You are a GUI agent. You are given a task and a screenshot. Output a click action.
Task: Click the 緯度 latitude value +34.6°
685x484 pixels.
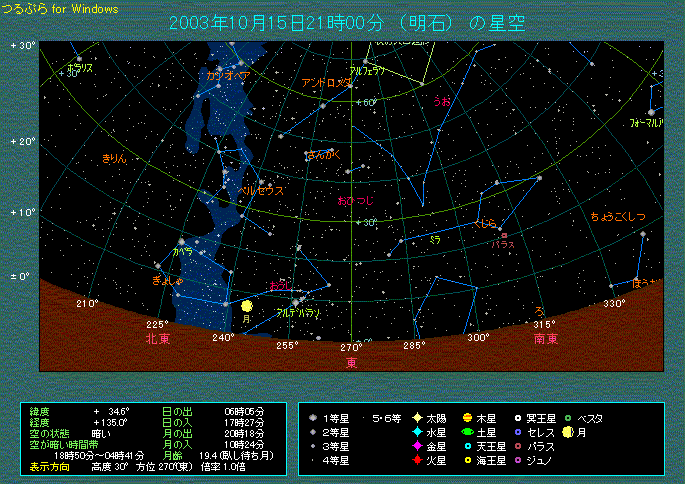pyautogui.click(x=111, y=411)
